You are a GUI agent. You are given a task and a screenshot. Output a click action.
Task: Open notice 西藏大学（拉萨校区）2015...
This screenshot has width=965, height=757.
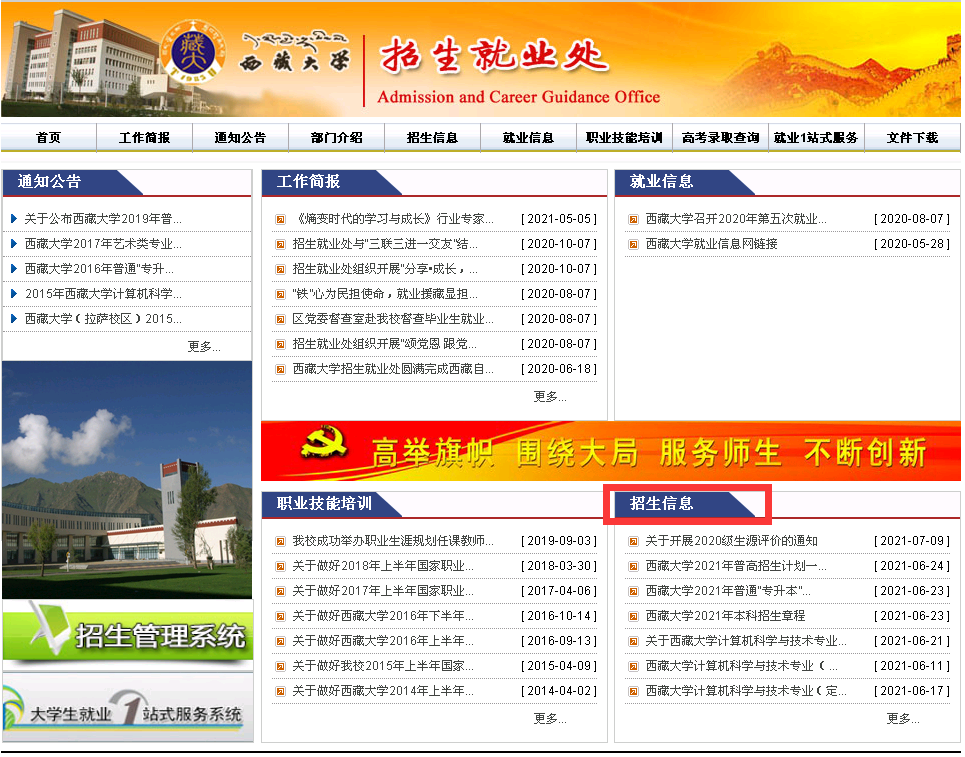[x=103, y=319]
